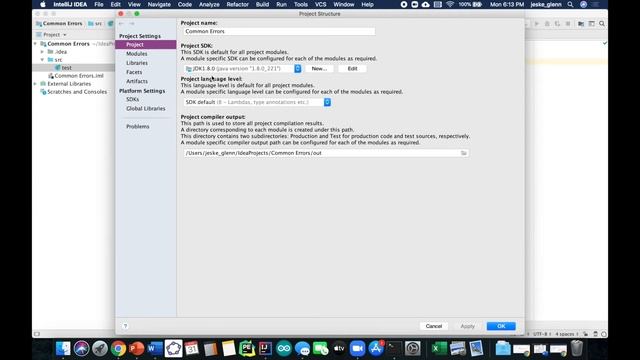The image size is (640, 360).
Task: Click the forward arrow in Project Structure
Action: click(x=131, y=24)
